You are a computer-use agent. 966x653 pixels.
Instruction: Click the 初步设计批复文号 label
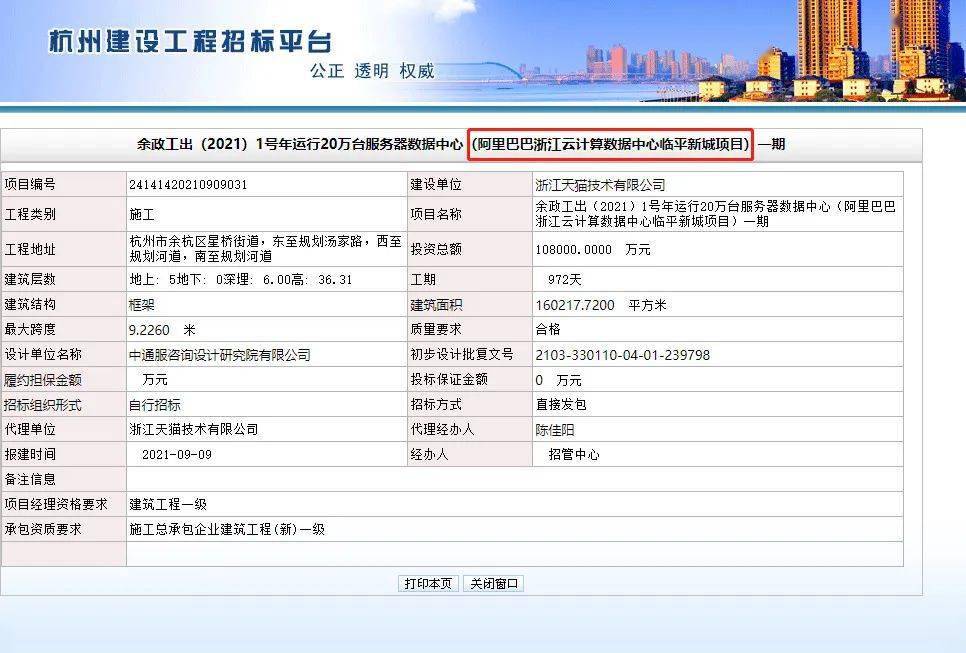point(462,354)
